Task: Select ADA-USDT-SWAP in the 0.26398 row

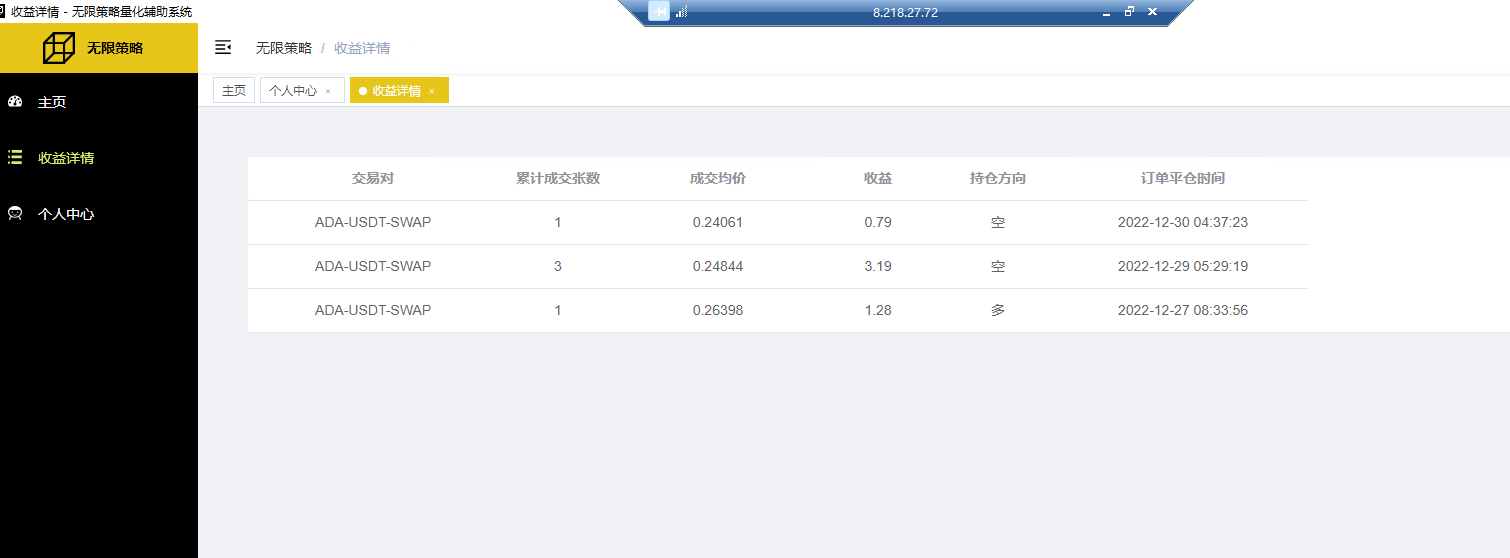Action: pyautogui.click(x=373, y=310)
